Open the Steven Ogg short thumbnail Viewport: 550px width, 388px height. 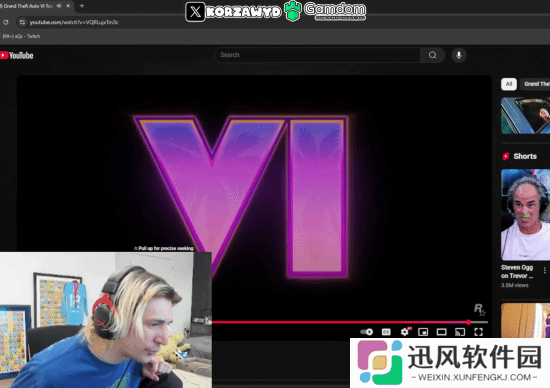click(x=525, y=214)
